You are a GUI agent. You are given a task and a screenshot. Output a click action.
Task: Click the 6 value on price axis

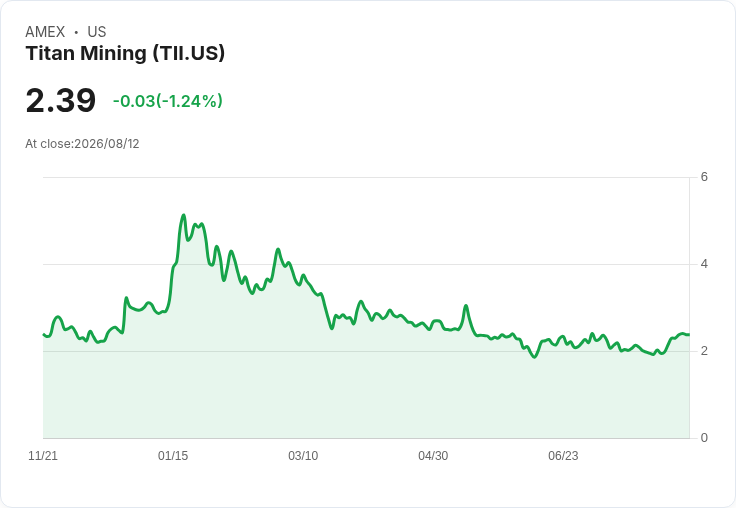click(704, 177)
